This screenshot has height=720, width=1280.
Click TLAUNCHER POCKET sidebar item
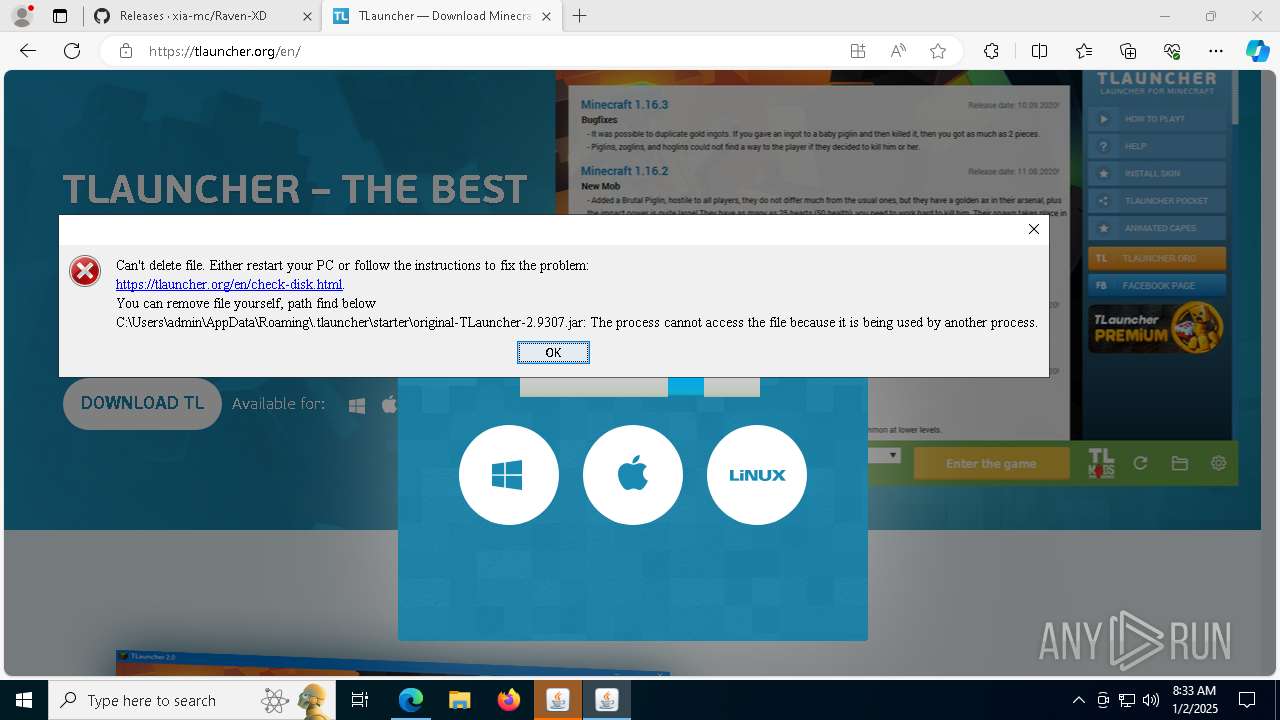coord(1157,201)
